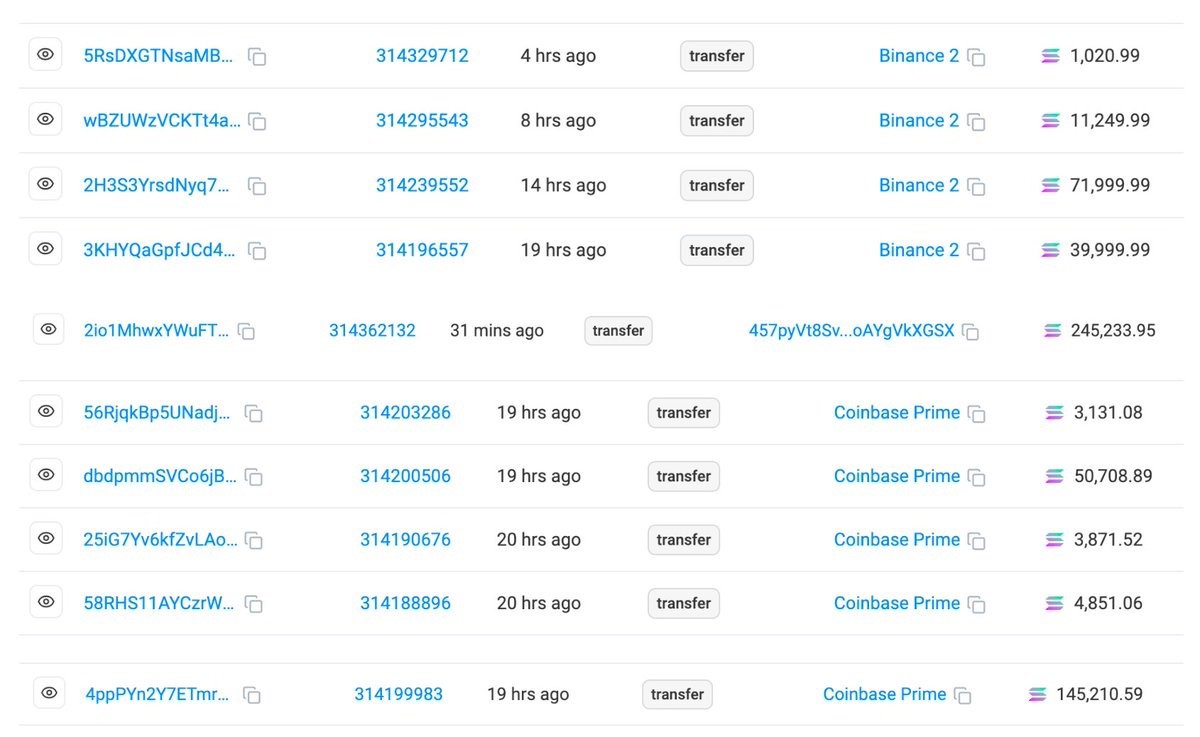Viewport: 1200px width, 737px height.
Task: Copy the 2H3S3YrsdNyq7 signature
Action: 257,186
